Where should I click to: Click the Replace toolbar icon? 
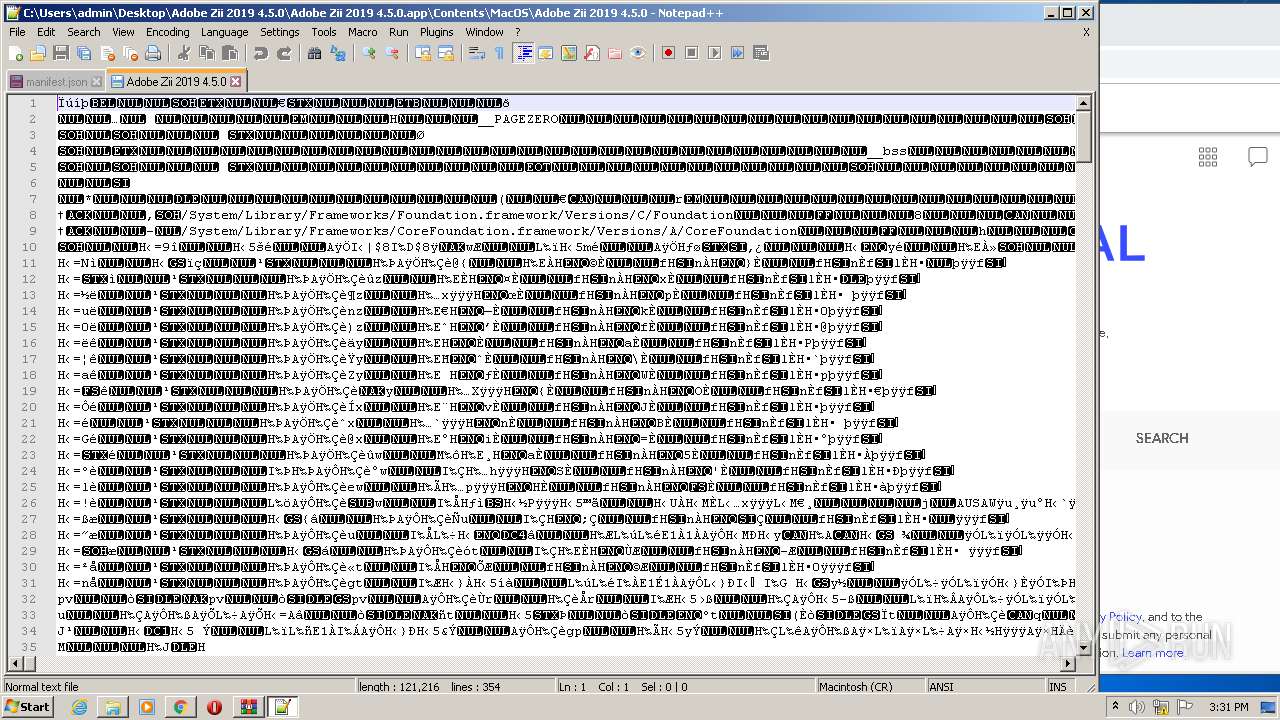click(x=337, y=53)
